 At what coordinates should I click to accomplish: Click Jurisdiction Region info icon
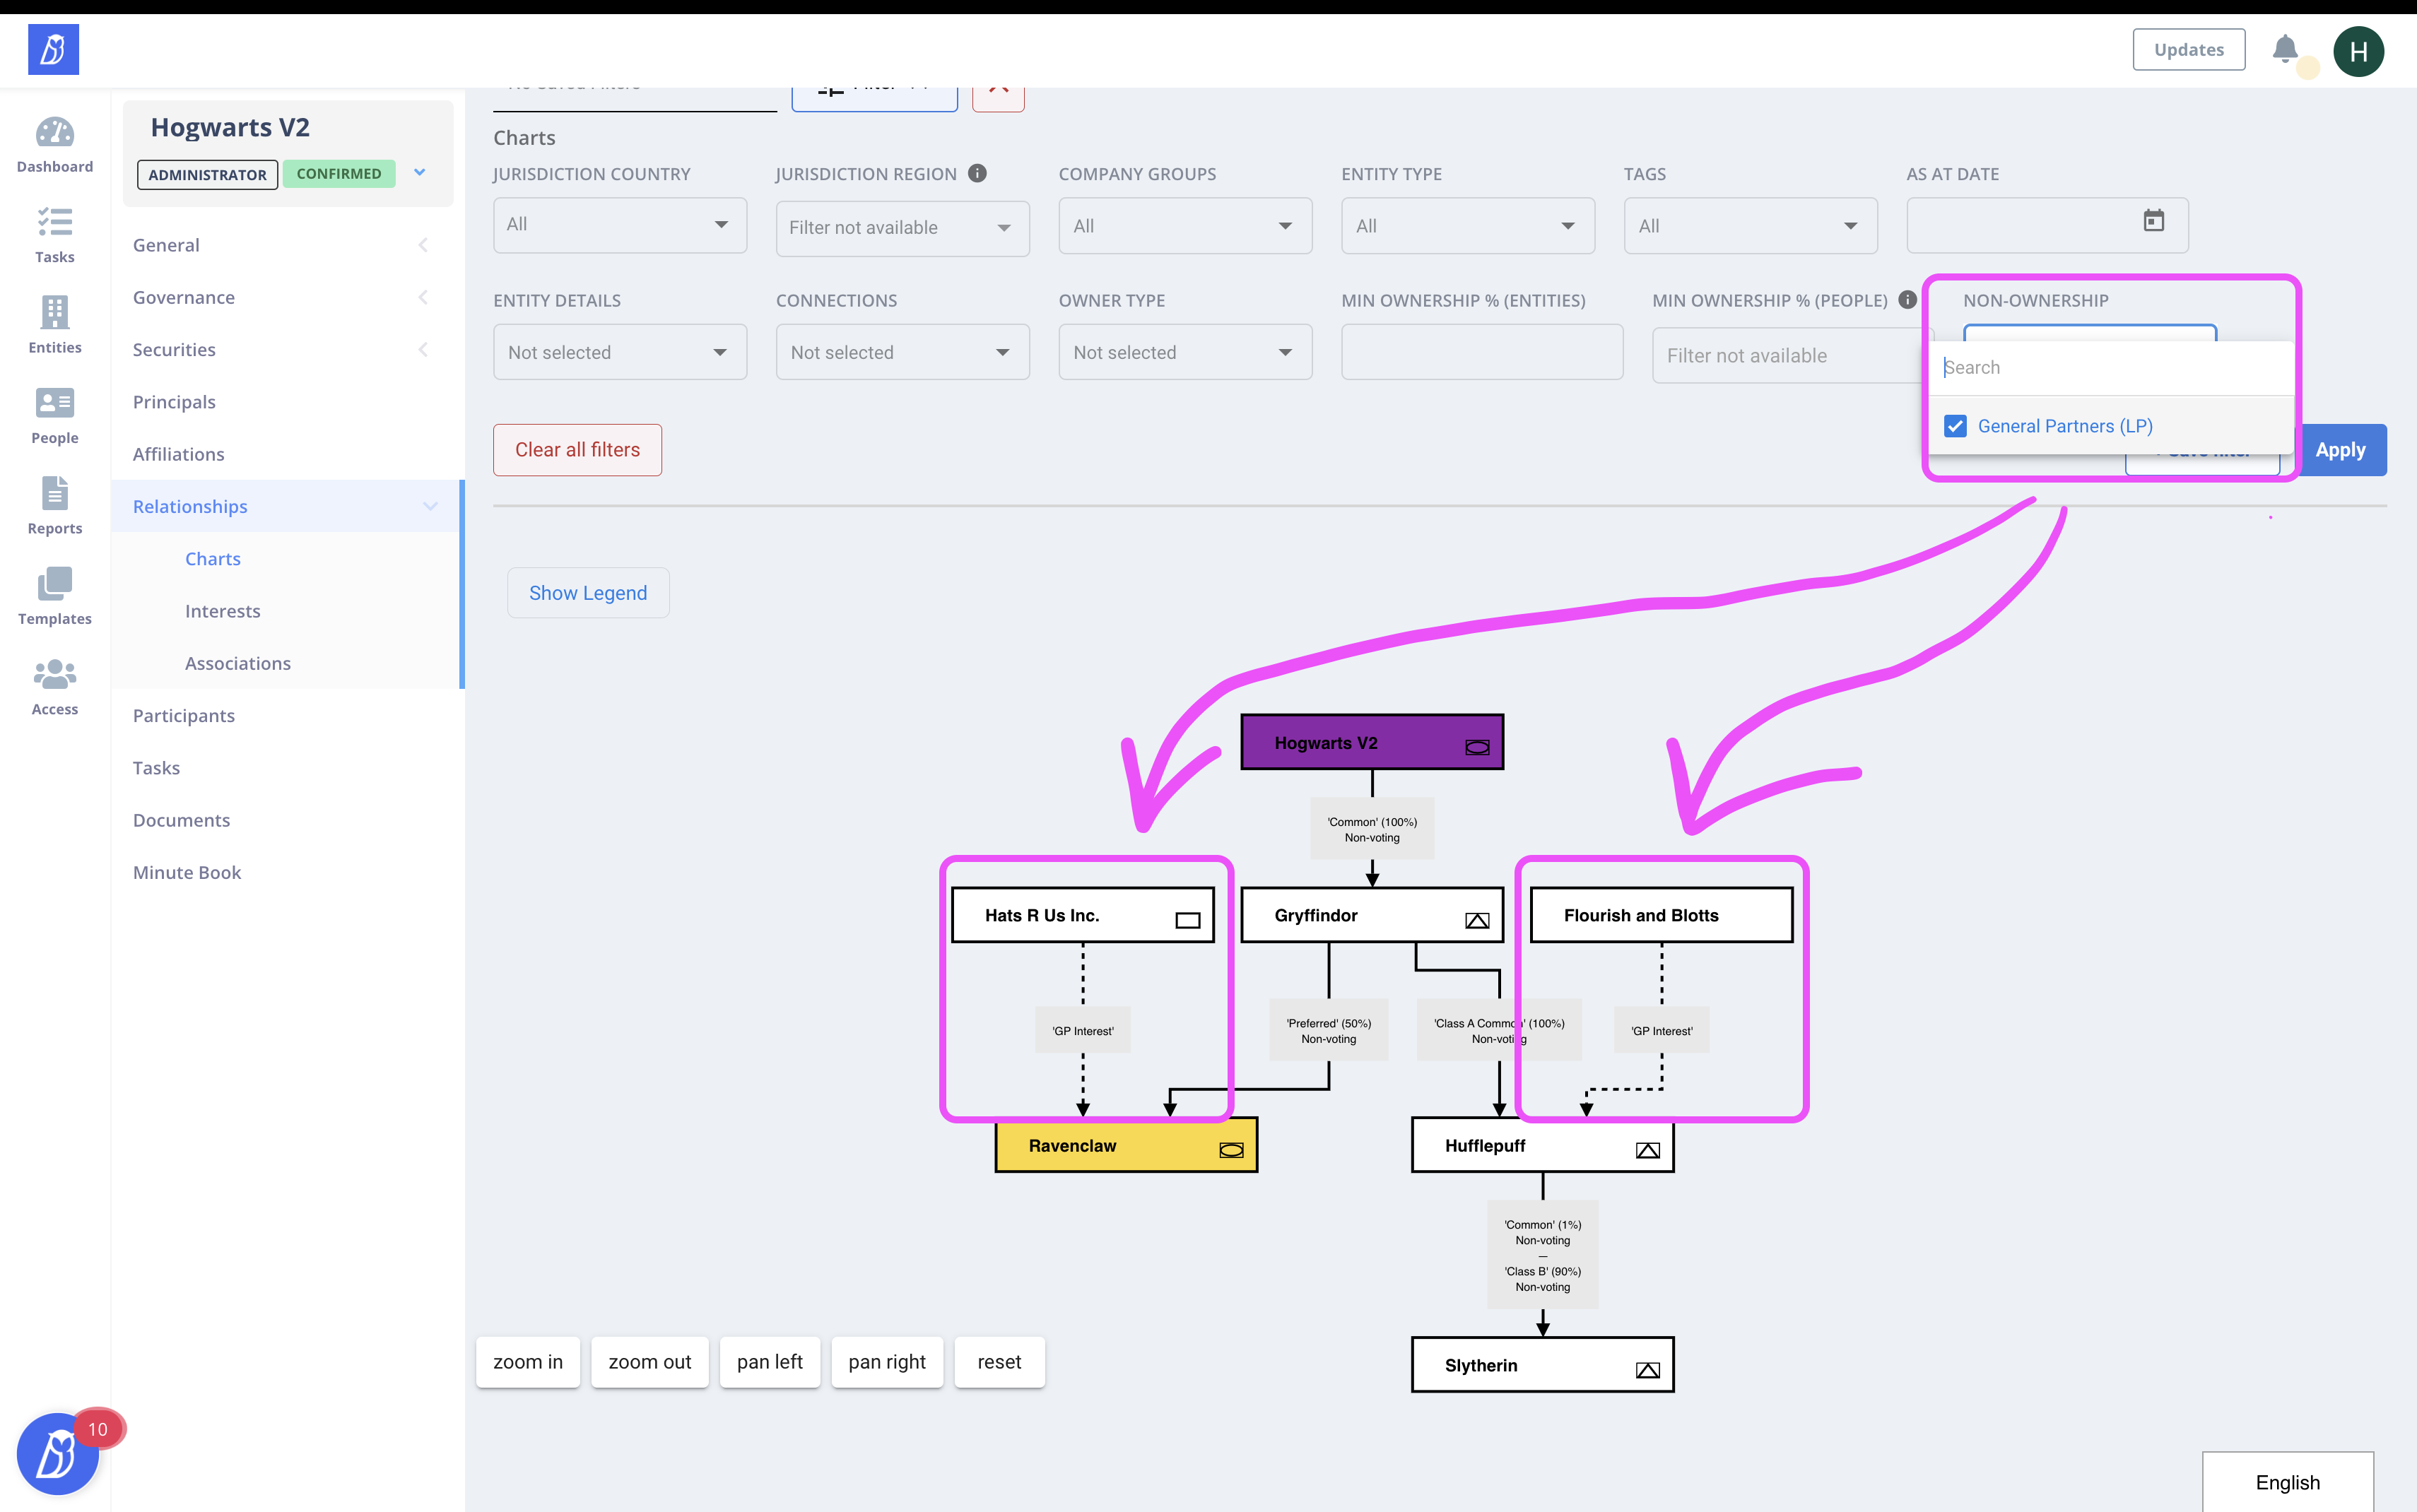point(977,173)
